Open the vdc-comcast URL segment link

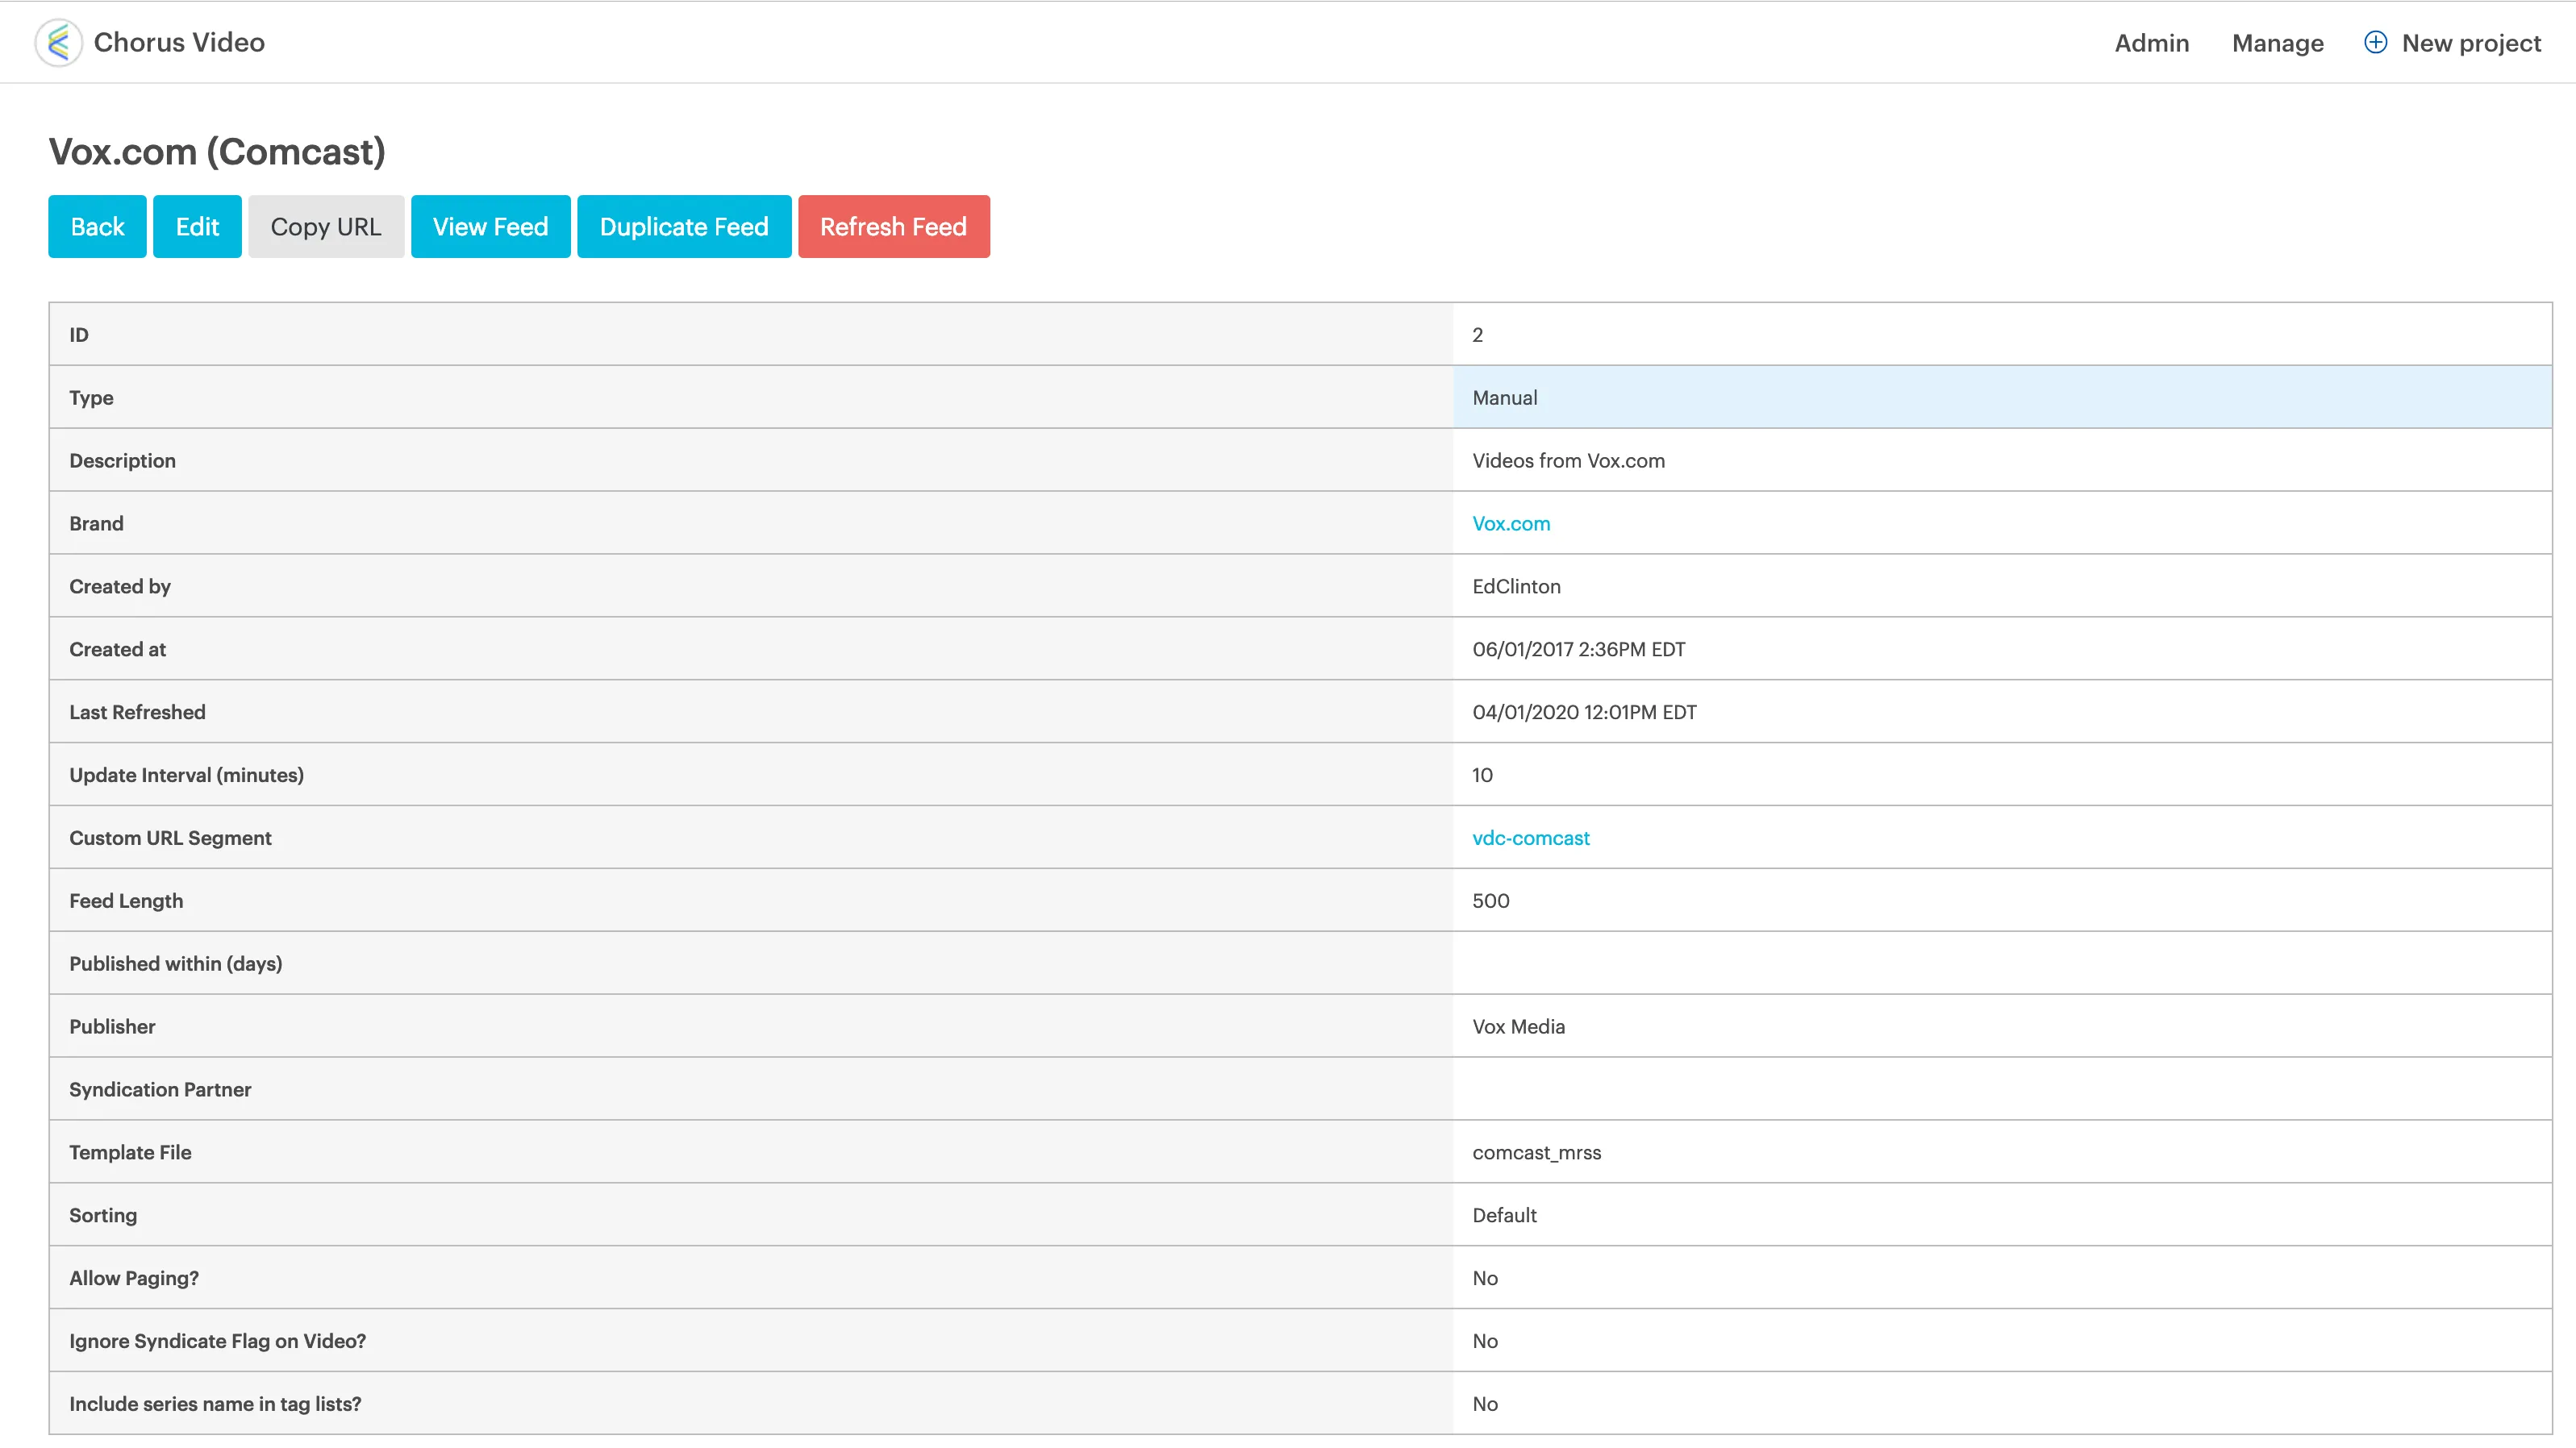pos(1531,838)
